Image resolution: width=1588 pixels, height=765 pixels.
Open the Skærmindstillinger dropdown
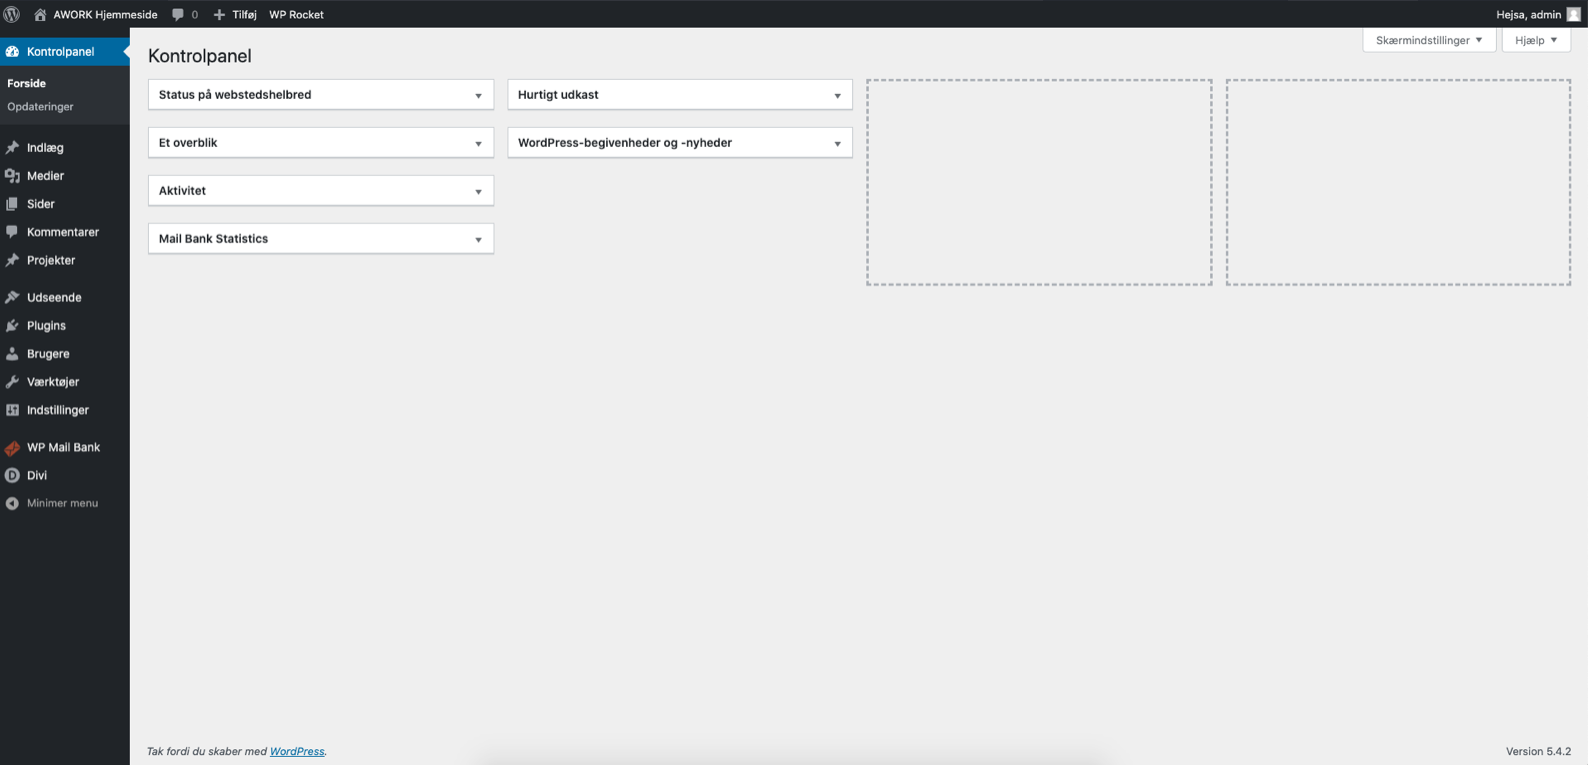pos(1429,40)
